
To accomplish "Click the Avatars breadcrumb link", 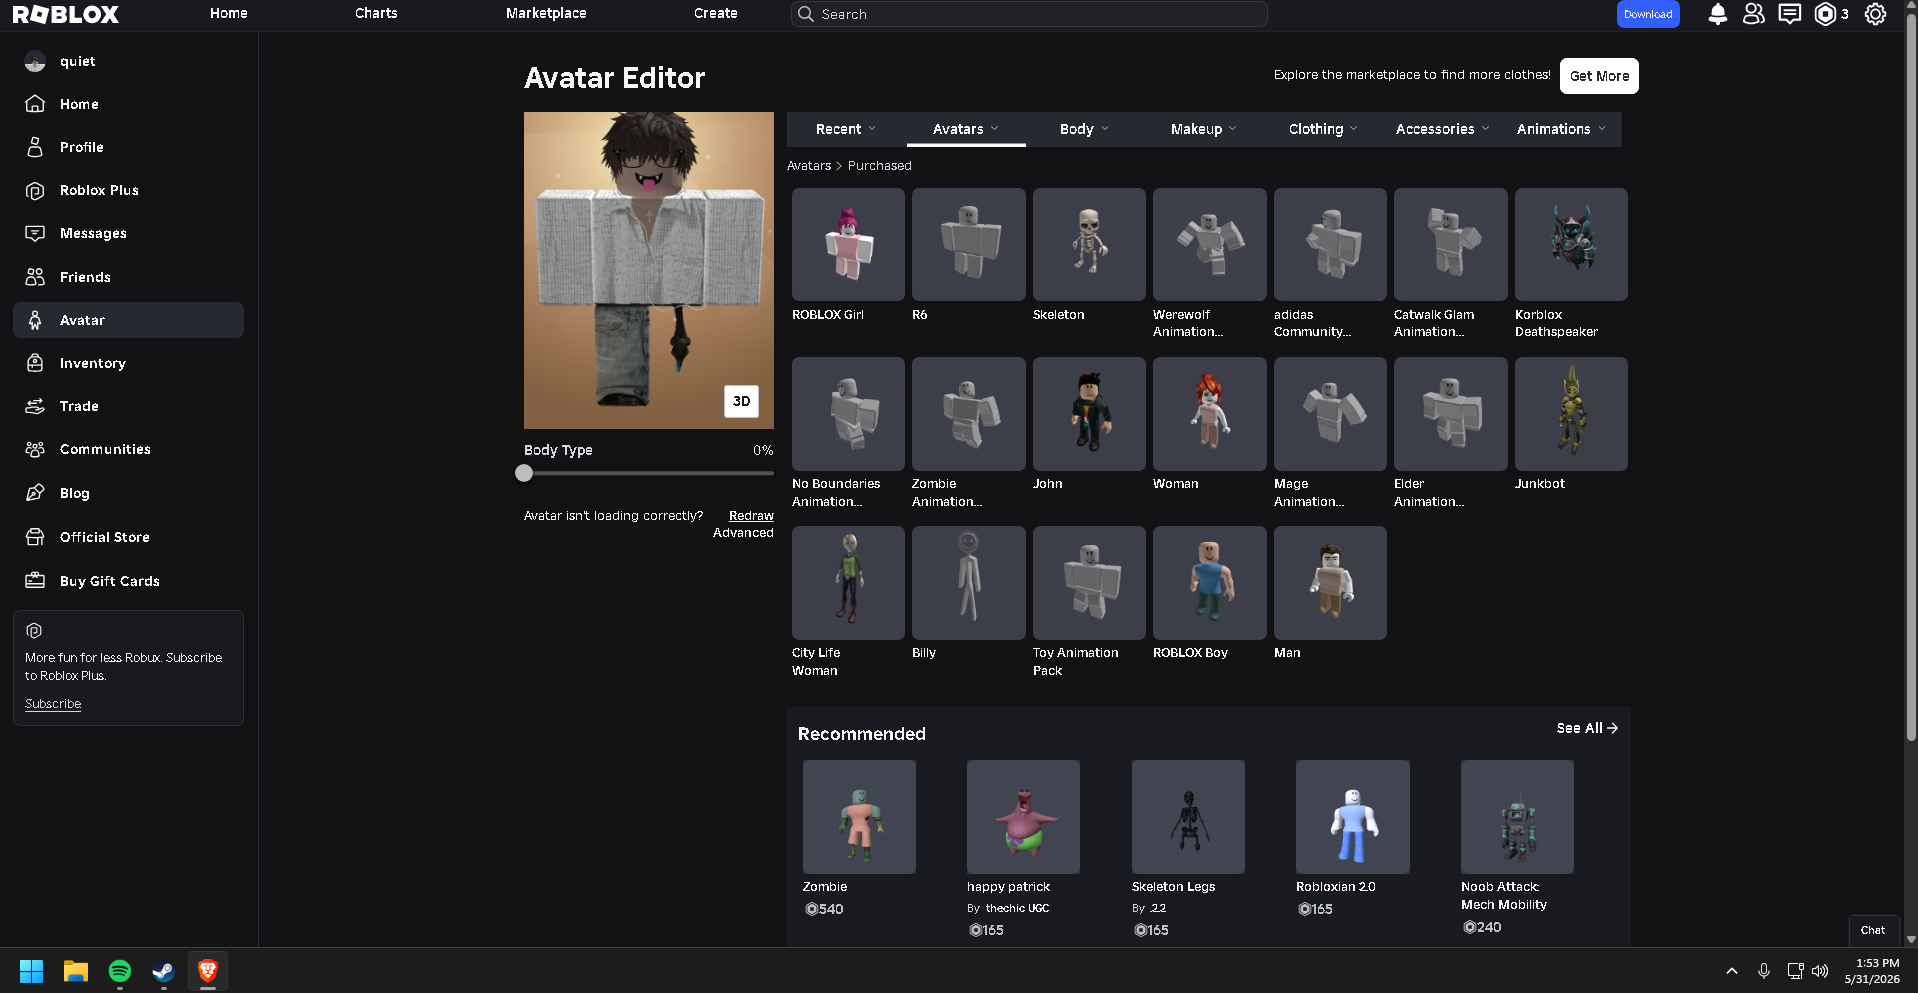I will 809,166.
